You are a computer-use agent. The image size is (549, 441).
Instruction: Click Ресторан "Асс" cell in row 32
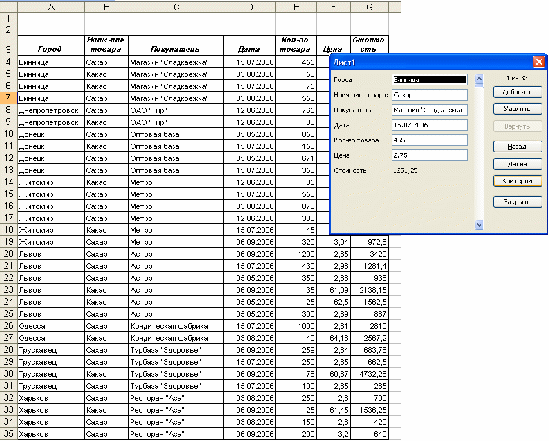[x=176, y=398]
